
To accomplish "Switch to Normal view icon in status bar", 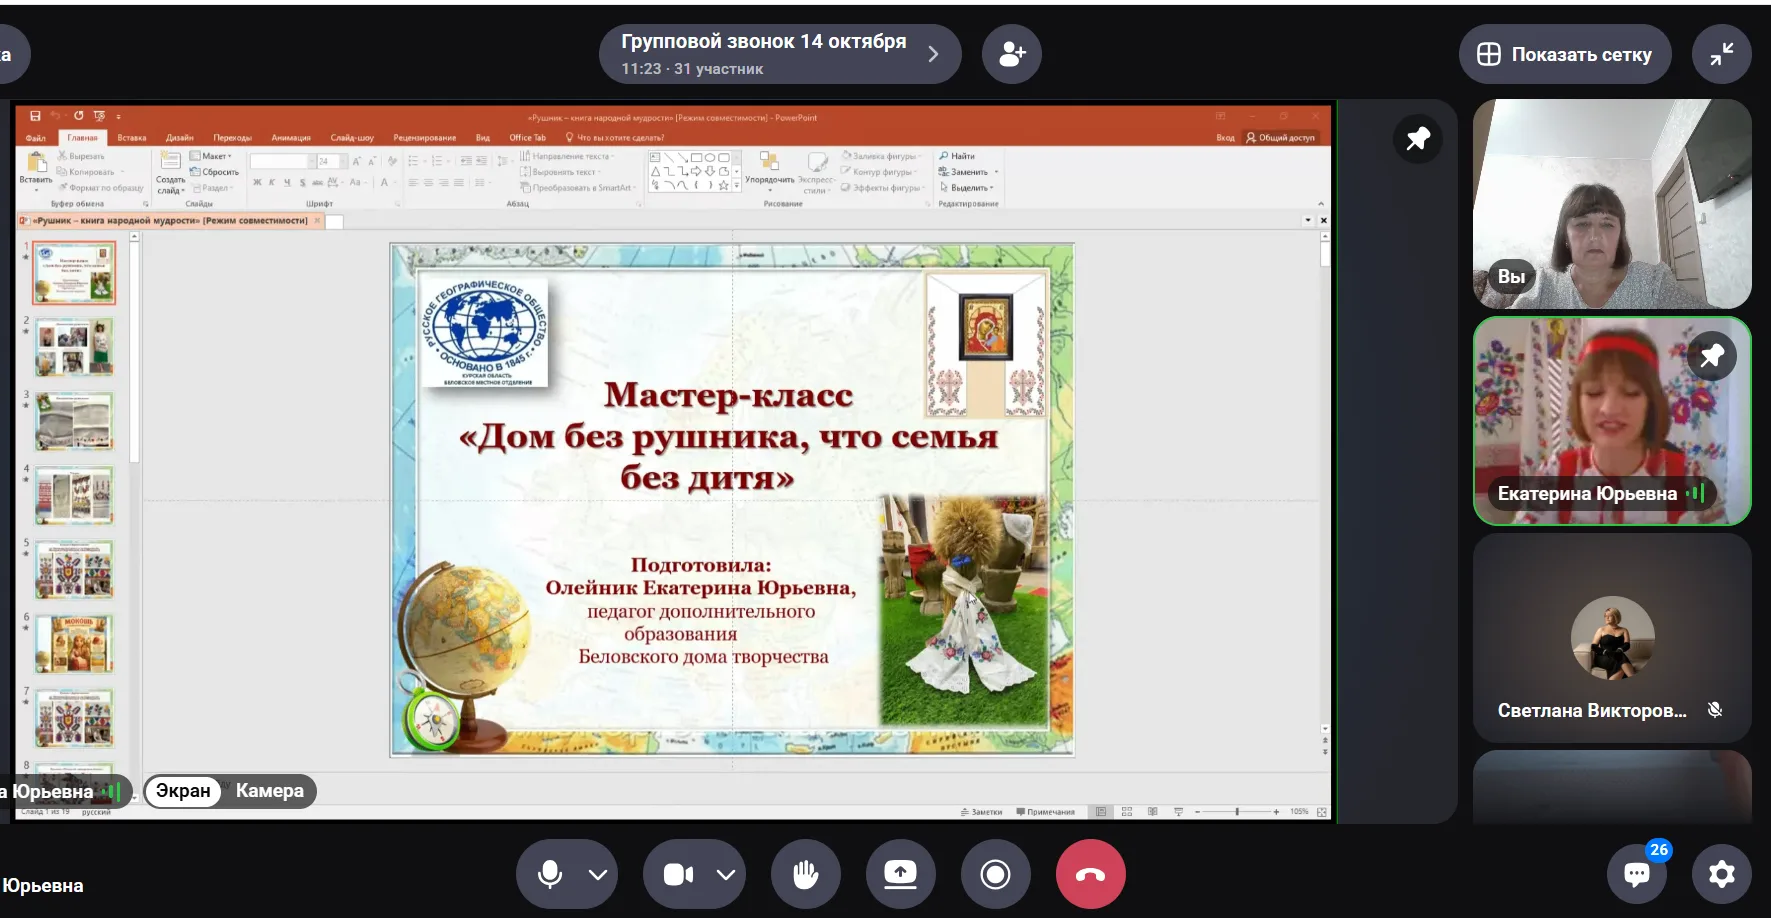I will (x=1101, y=812).
